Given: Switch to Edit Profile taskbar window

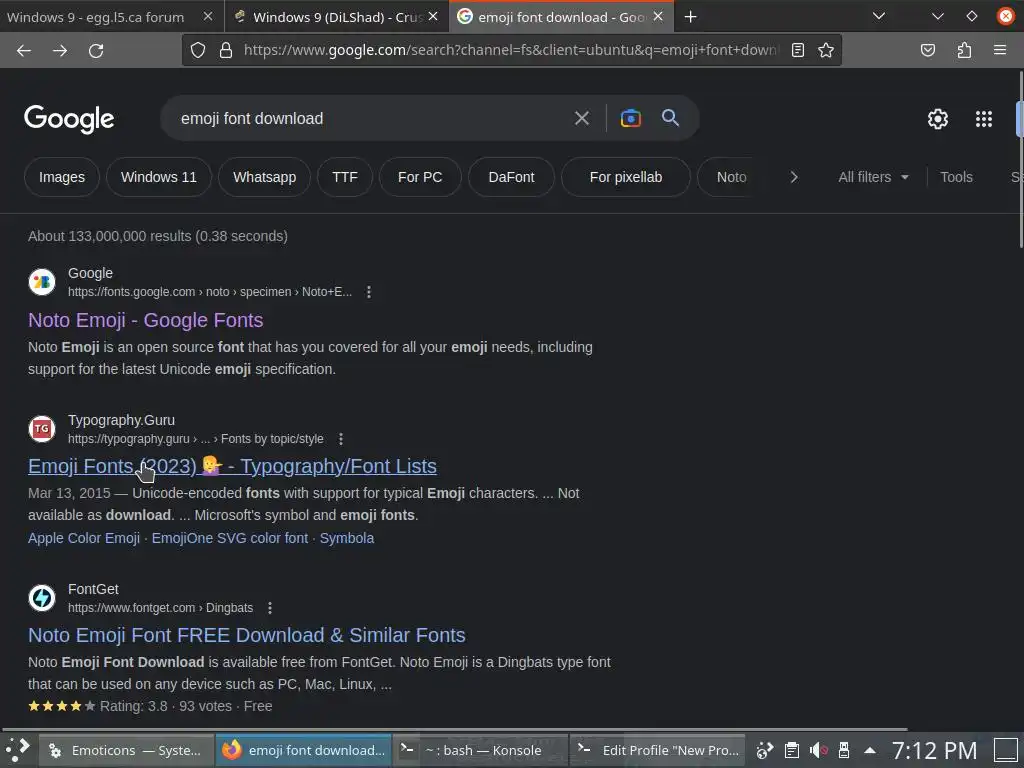Looking at the screenshot, I should tap(659, 750).
